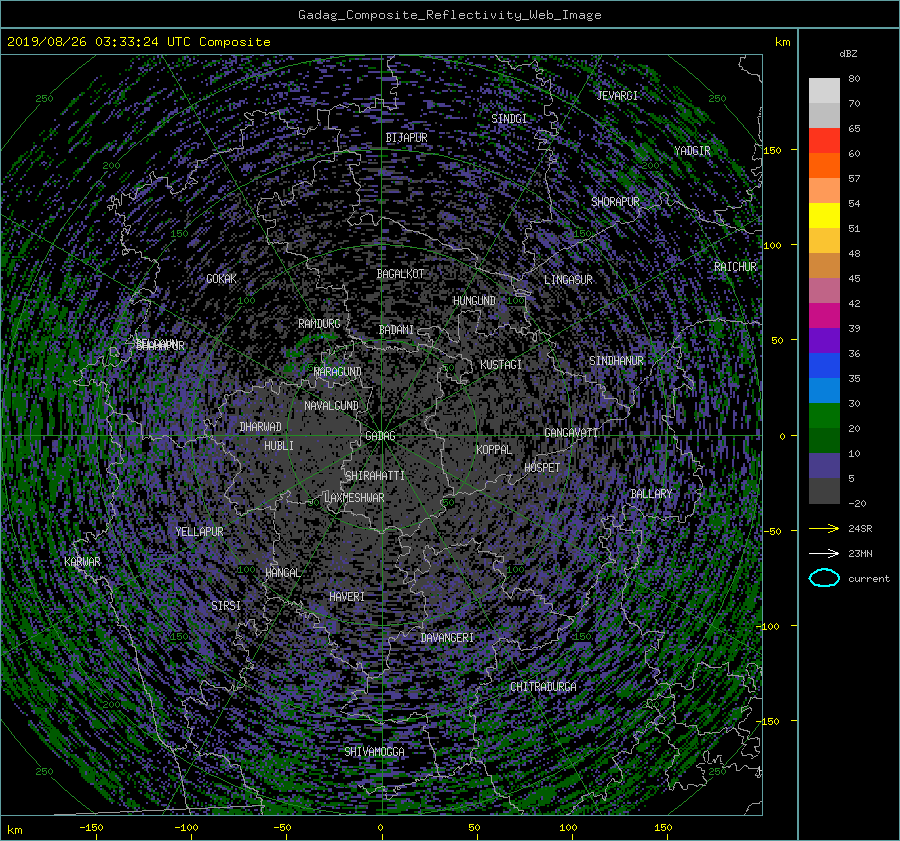Click the NARAGUND city label
The width and height of the screenshot is (900, 841).
pyautogui.click(x=338, y=372)
